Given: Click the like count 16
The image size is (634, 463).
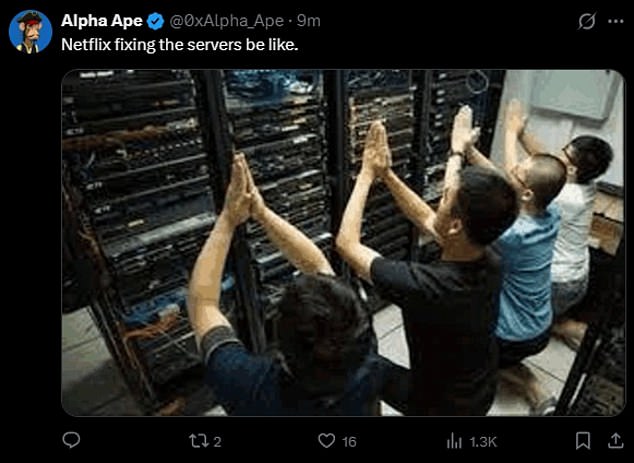Looking at the screenshot, I should click(x=349, y=442).
